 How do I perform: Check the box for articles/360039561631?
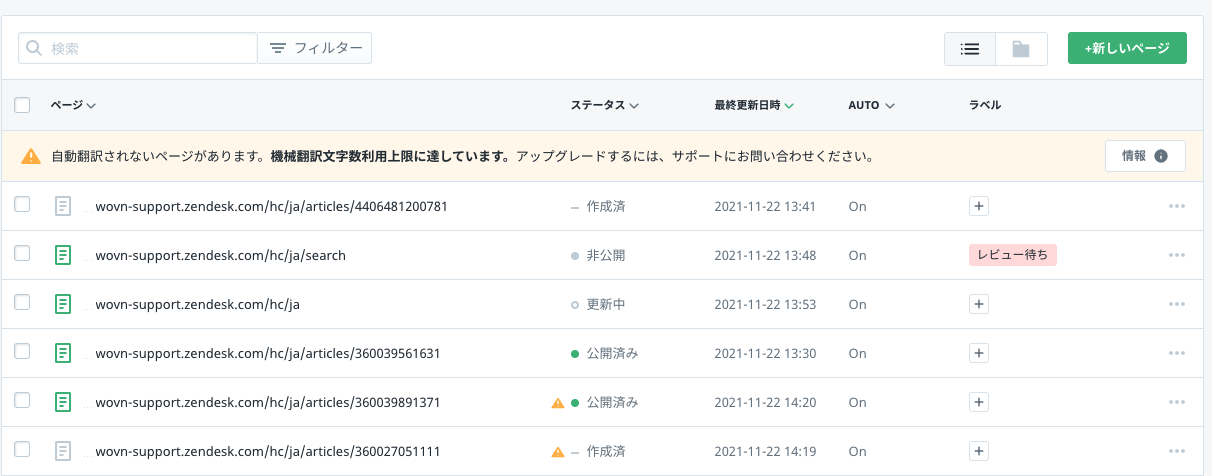[x=22, y=351]
